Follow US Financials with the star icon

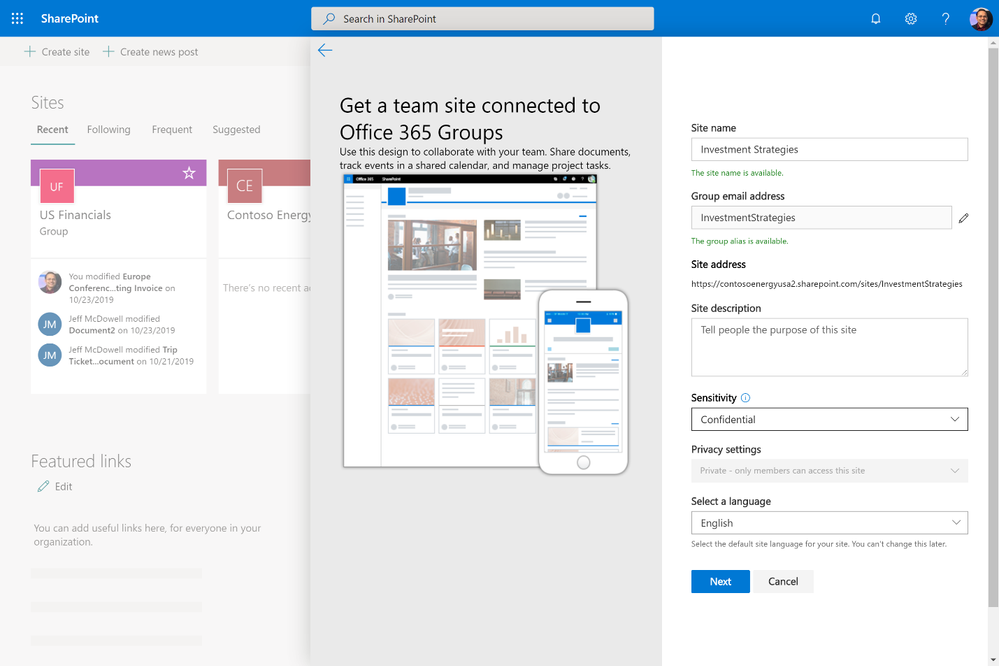coord(189,173)
